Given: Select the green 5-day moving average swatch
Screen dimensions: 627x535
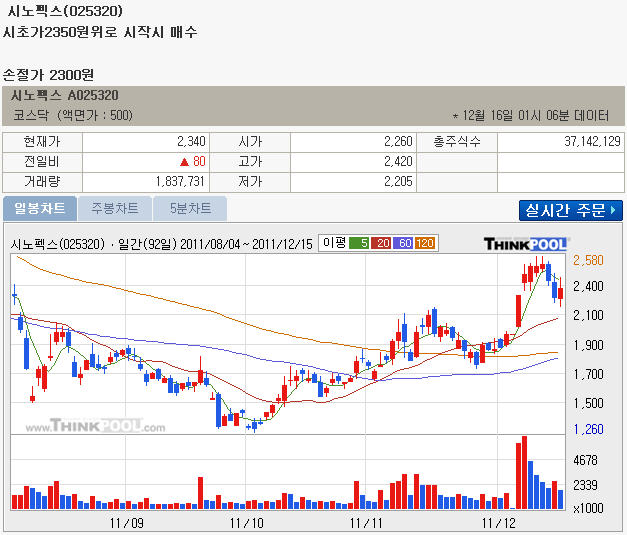Looking at the screenshot, I should coord(359,243).
